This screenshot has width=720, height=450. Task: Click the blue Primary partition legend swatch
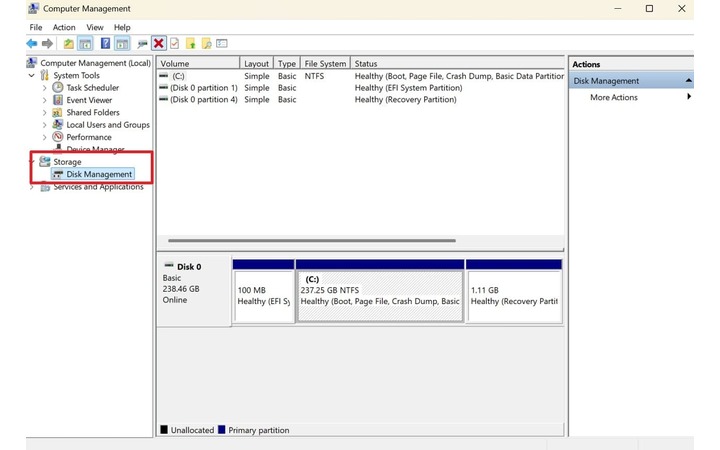pyautogui.click(x=222, y=430)
